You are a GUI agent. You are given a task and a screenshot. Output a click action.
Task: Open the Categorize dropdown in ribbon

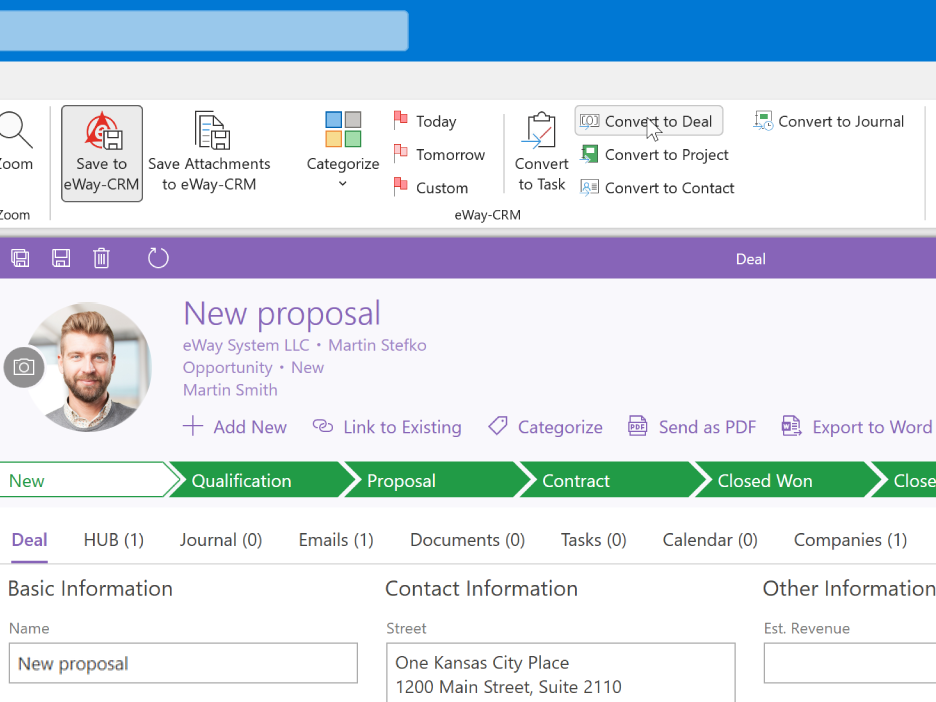click(343, 151)
